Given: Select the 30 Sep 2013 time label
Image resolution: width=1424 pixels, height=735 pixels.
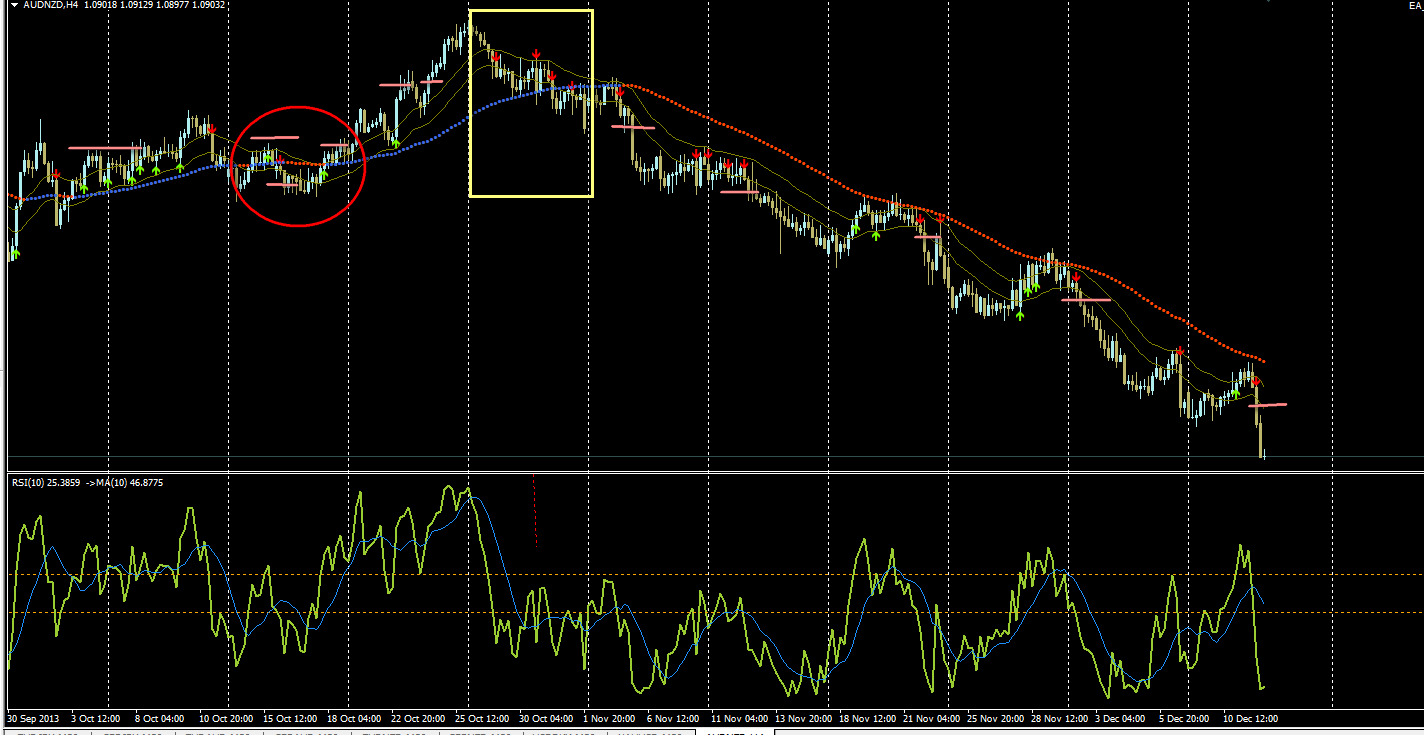Looking at the screenshot, I should 34,718.
